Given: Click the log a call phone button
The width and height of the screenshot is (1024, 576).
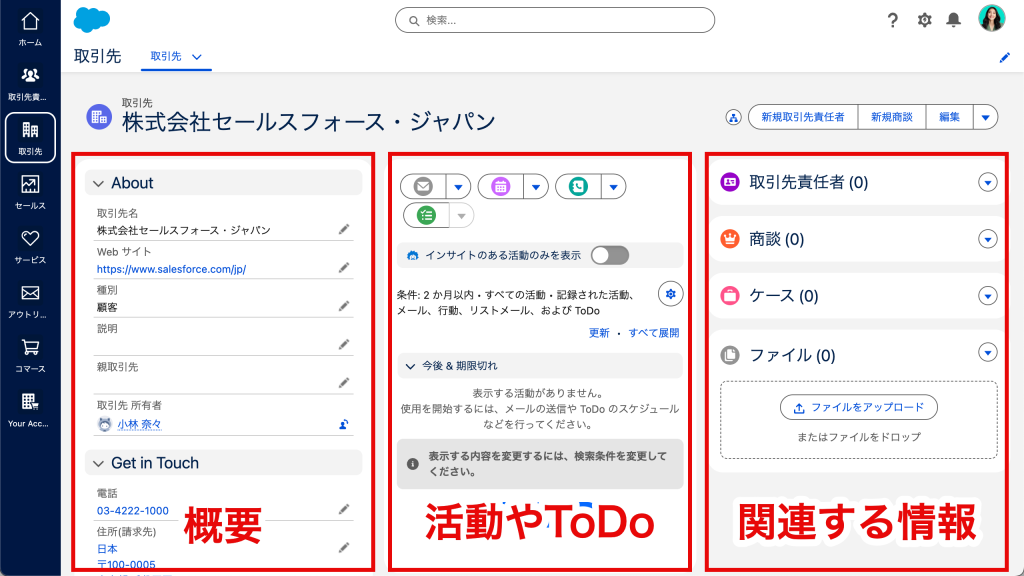Looking at the screenshot, I should click(x=579, y=187).
